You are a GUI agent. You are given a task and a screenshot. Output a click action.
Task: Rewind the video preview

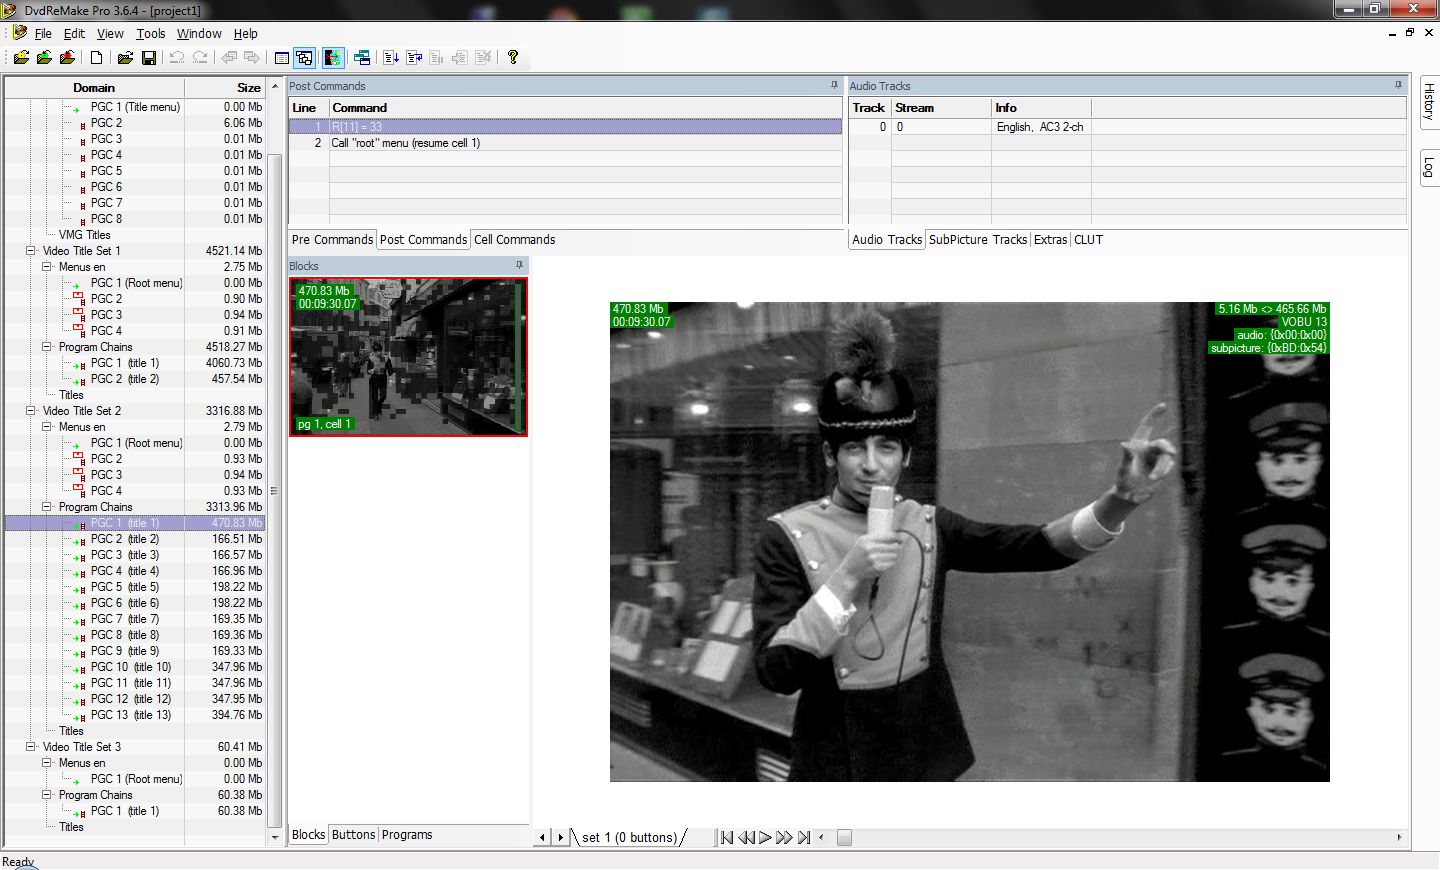point(746,838)
